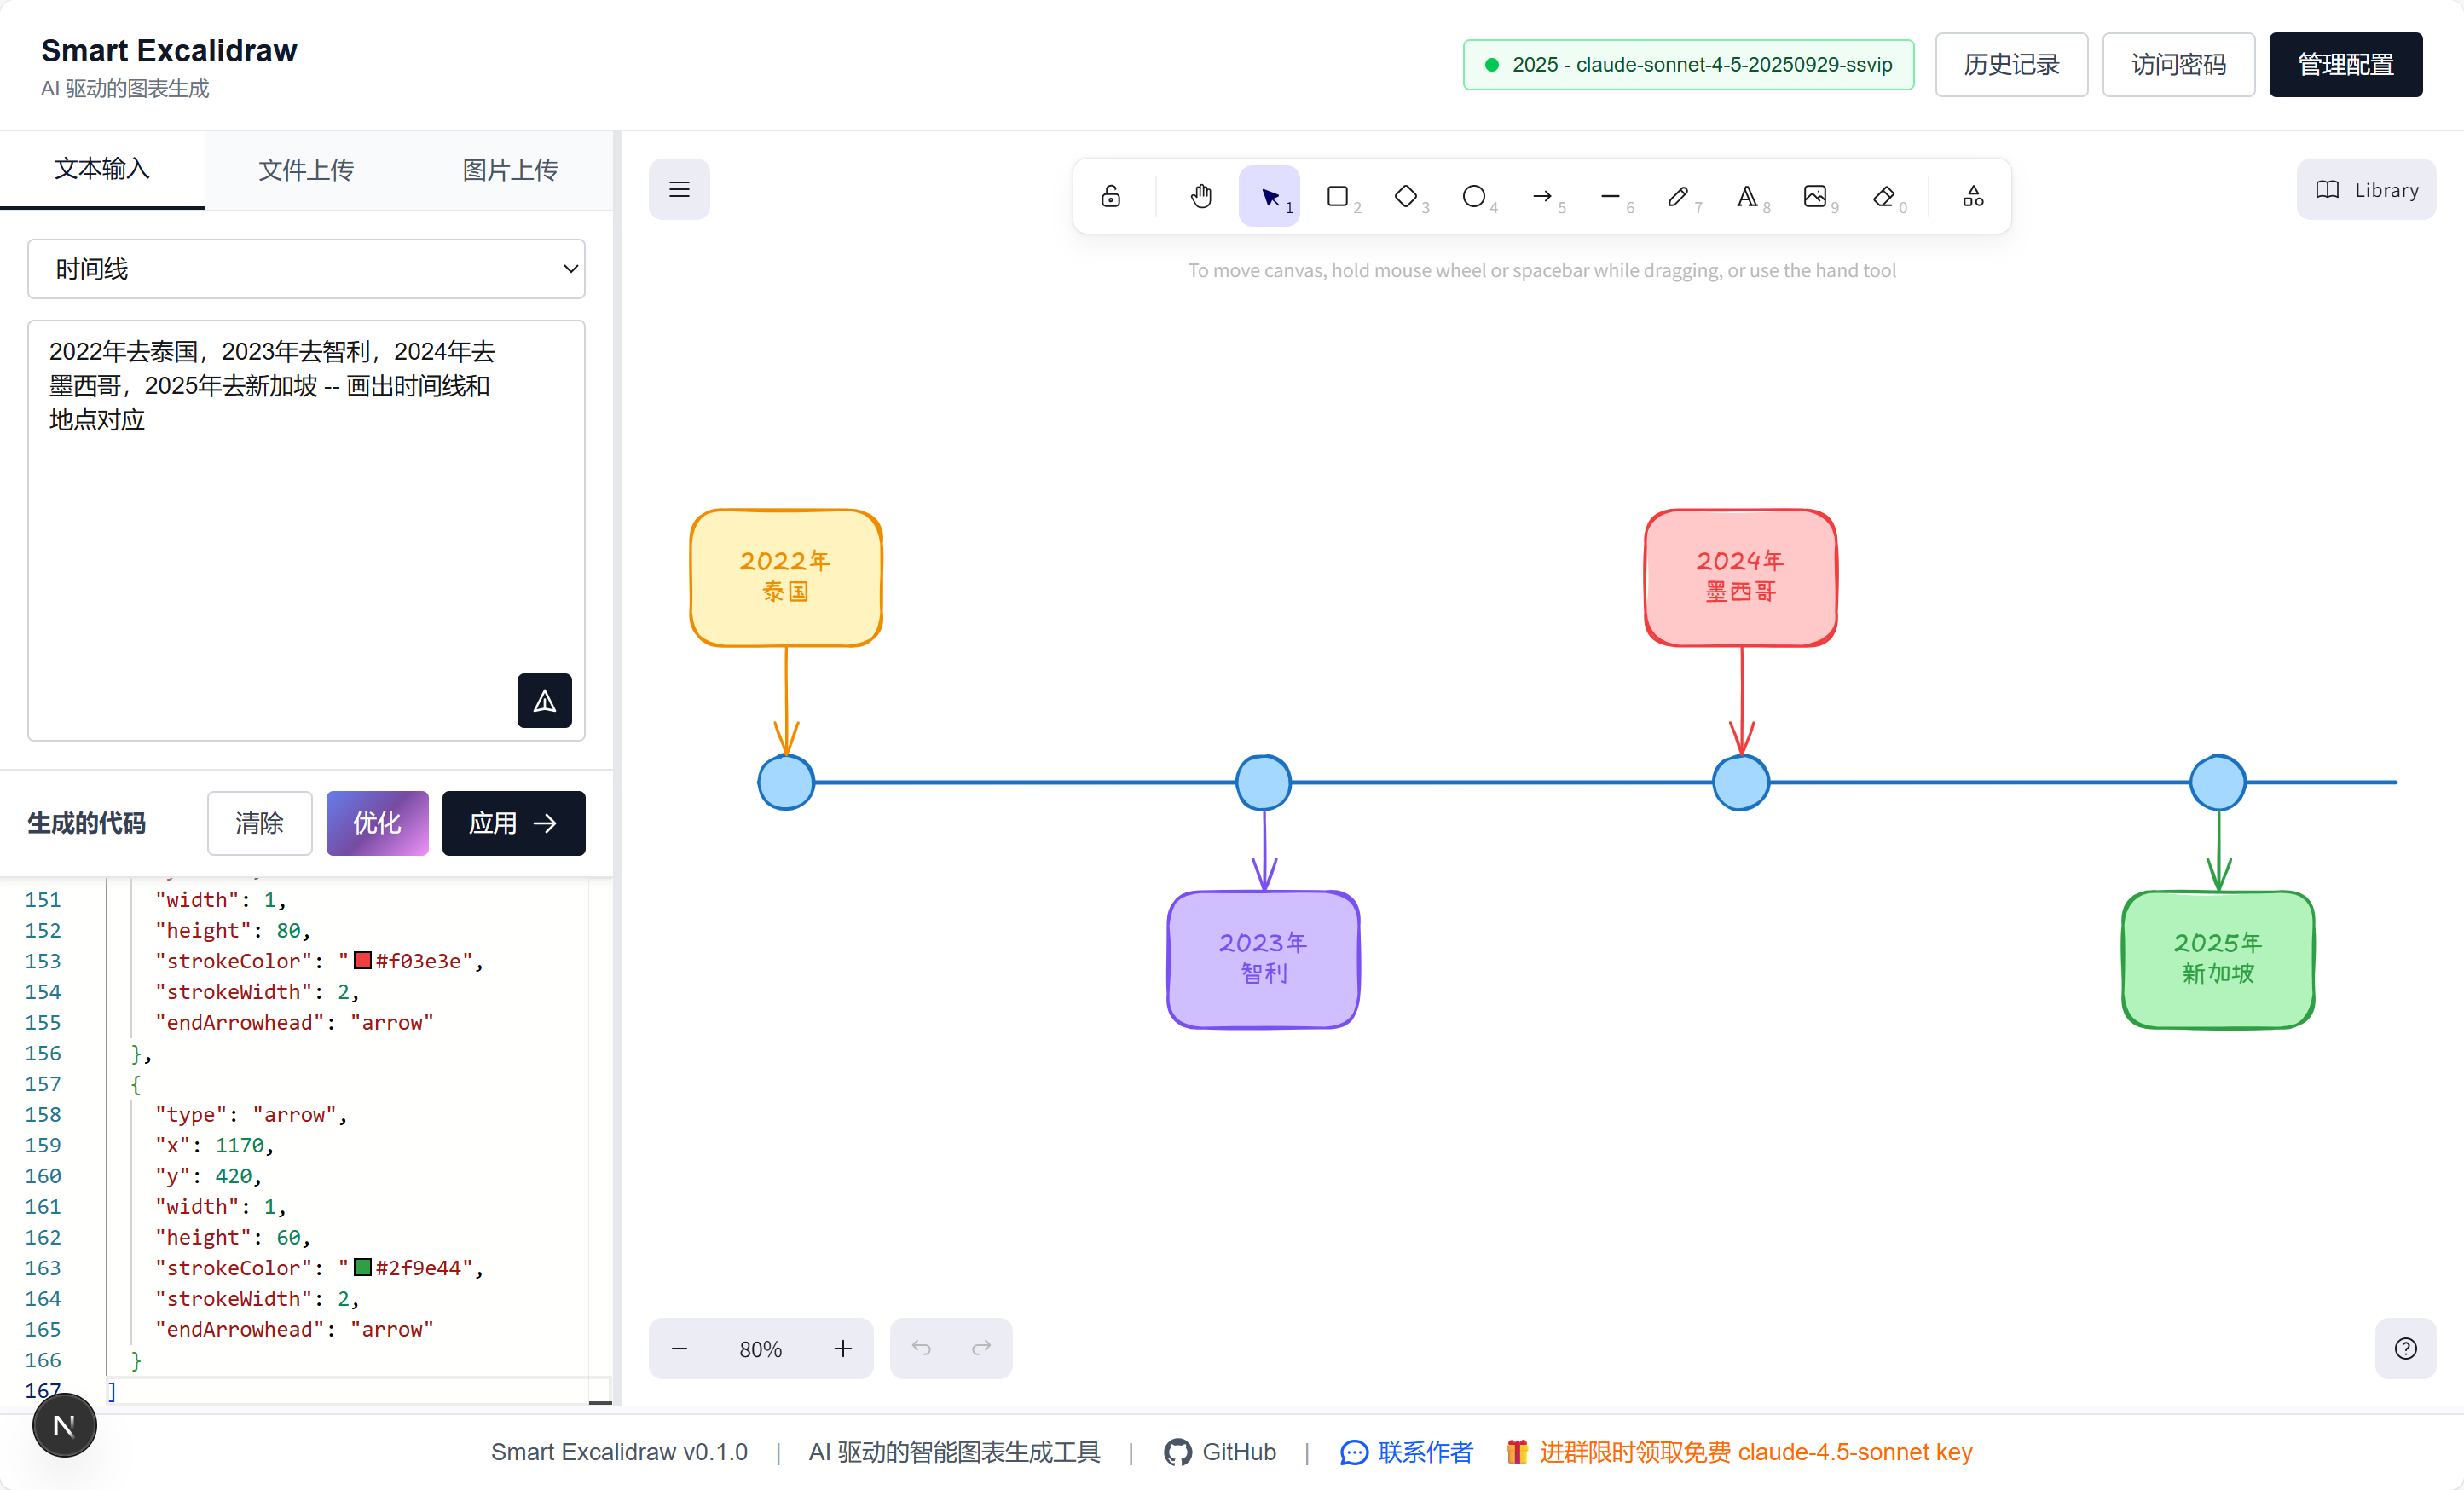This screenshot has height=1490, width=2464.
Task: Click the 2024年 墨西哥 red box
Action: point(1740,577)
